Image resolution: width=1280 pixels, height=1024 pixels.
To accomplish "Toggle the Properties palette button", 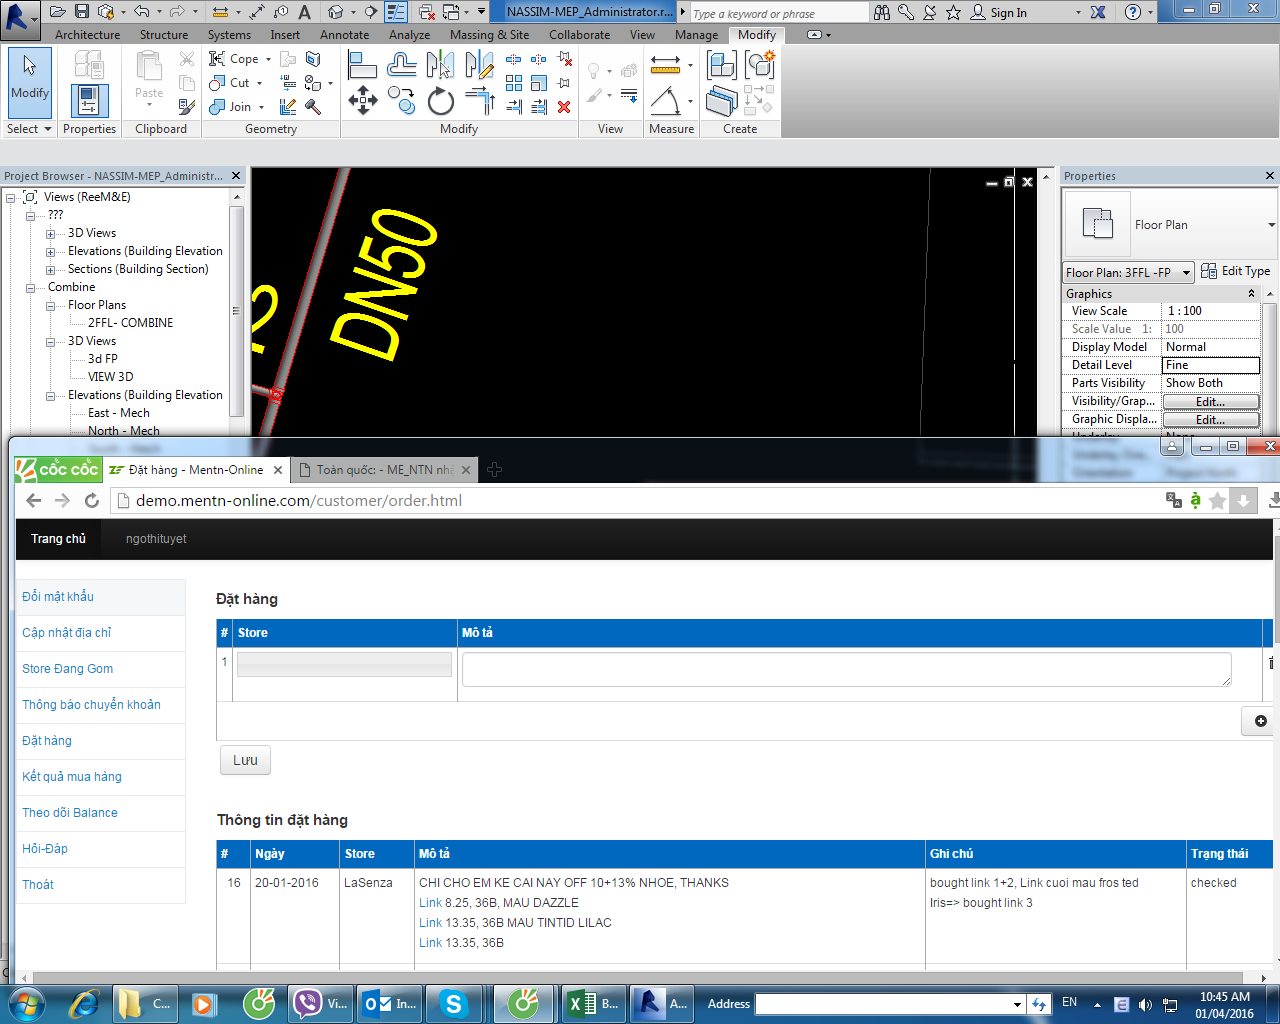I will coord(89,101).
